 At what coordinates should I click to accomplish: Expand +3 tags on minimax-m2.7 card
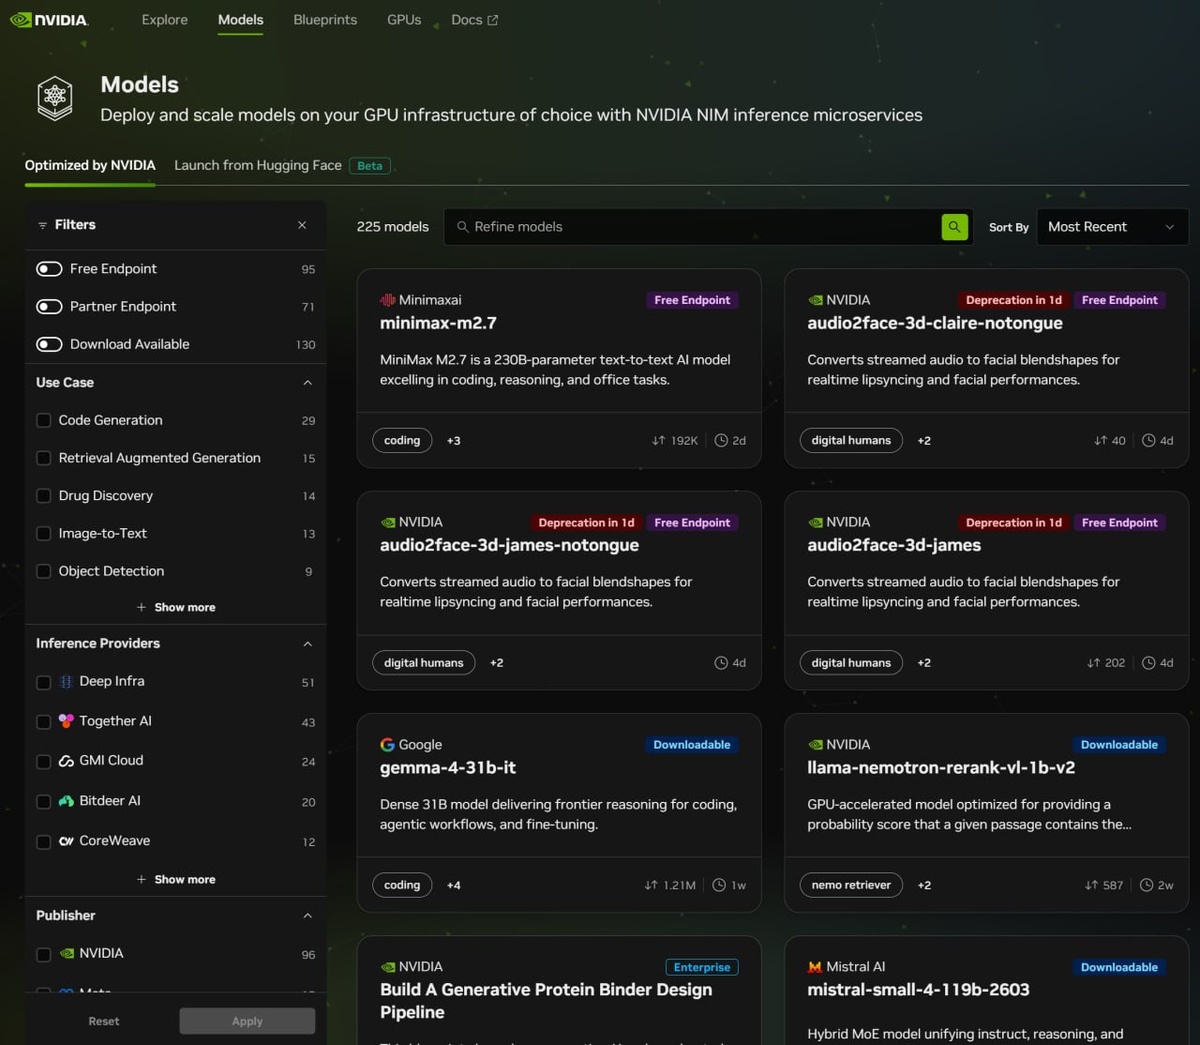click(454, 441)
